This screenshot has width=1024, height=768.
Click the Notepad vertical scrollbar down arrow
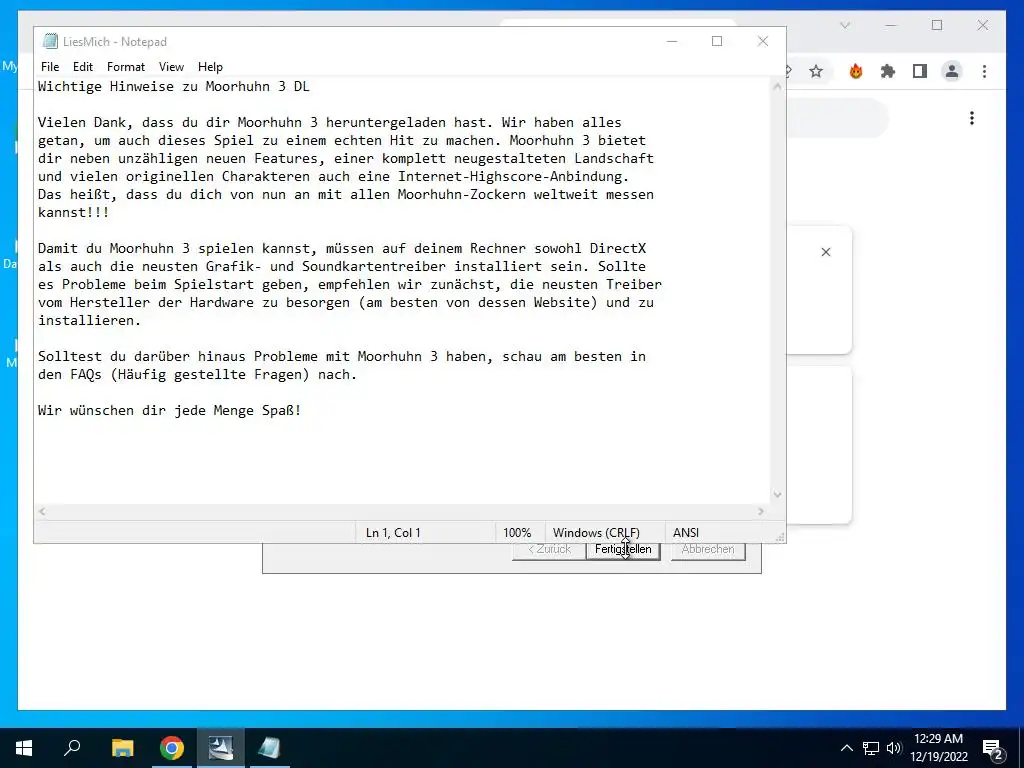tap(777, 494)
